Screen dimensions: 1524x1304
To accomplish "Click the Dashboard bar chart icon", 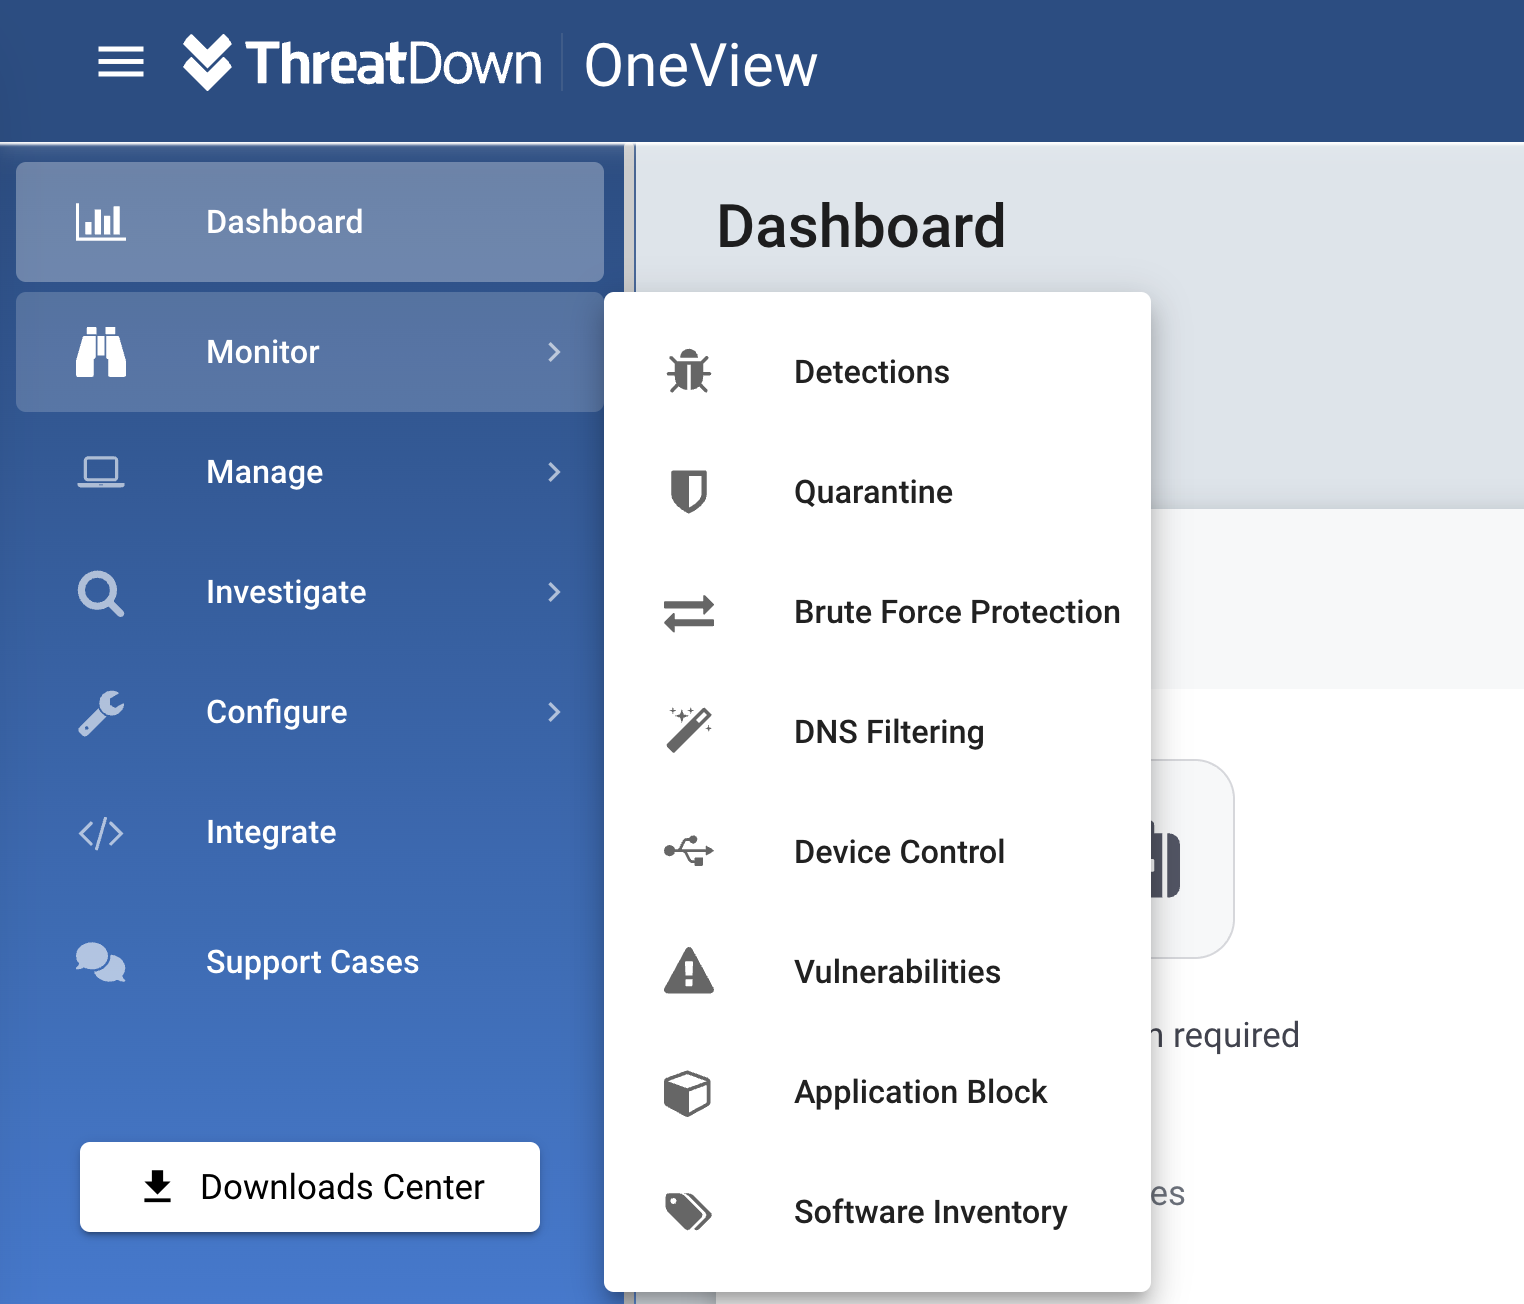I will (101, 222).
